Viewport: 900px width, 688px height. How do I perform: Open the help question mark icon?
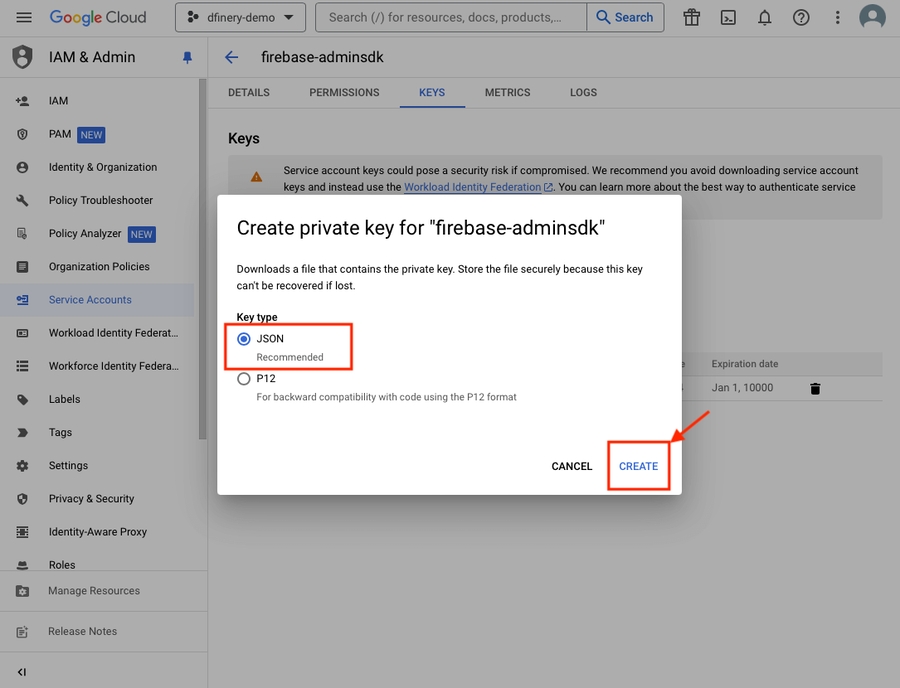(x=800, y=17)
